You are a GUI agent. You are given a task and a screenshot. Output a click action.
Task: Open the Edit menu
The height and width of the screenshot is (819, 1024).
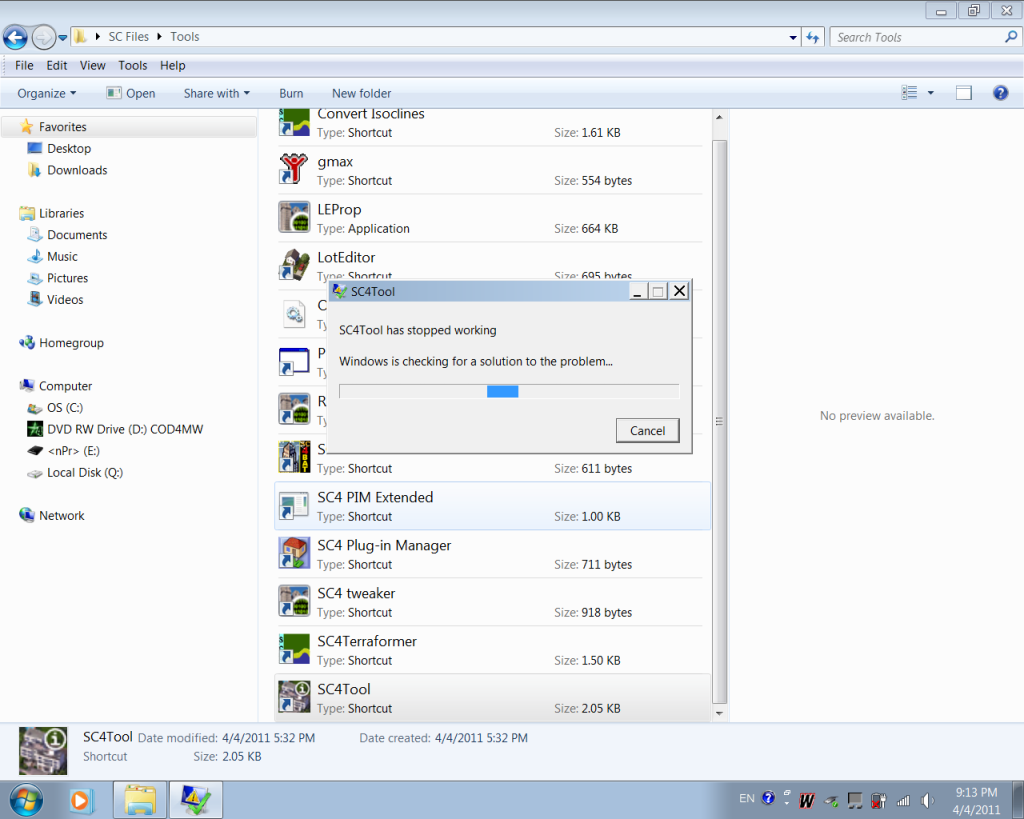tap(57, 65)
